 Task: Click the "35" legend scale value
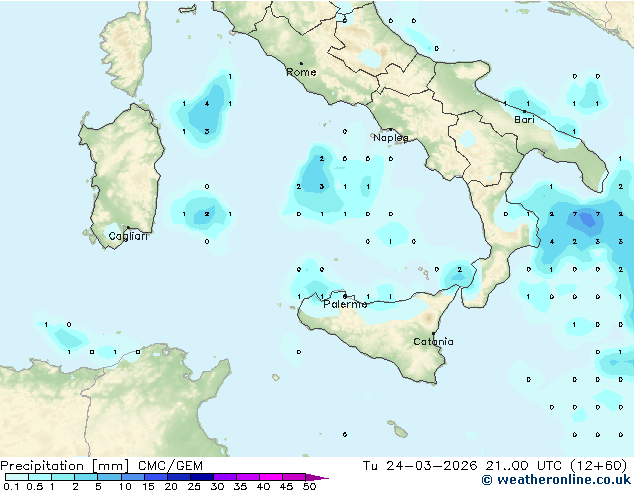tap(241, 486)
